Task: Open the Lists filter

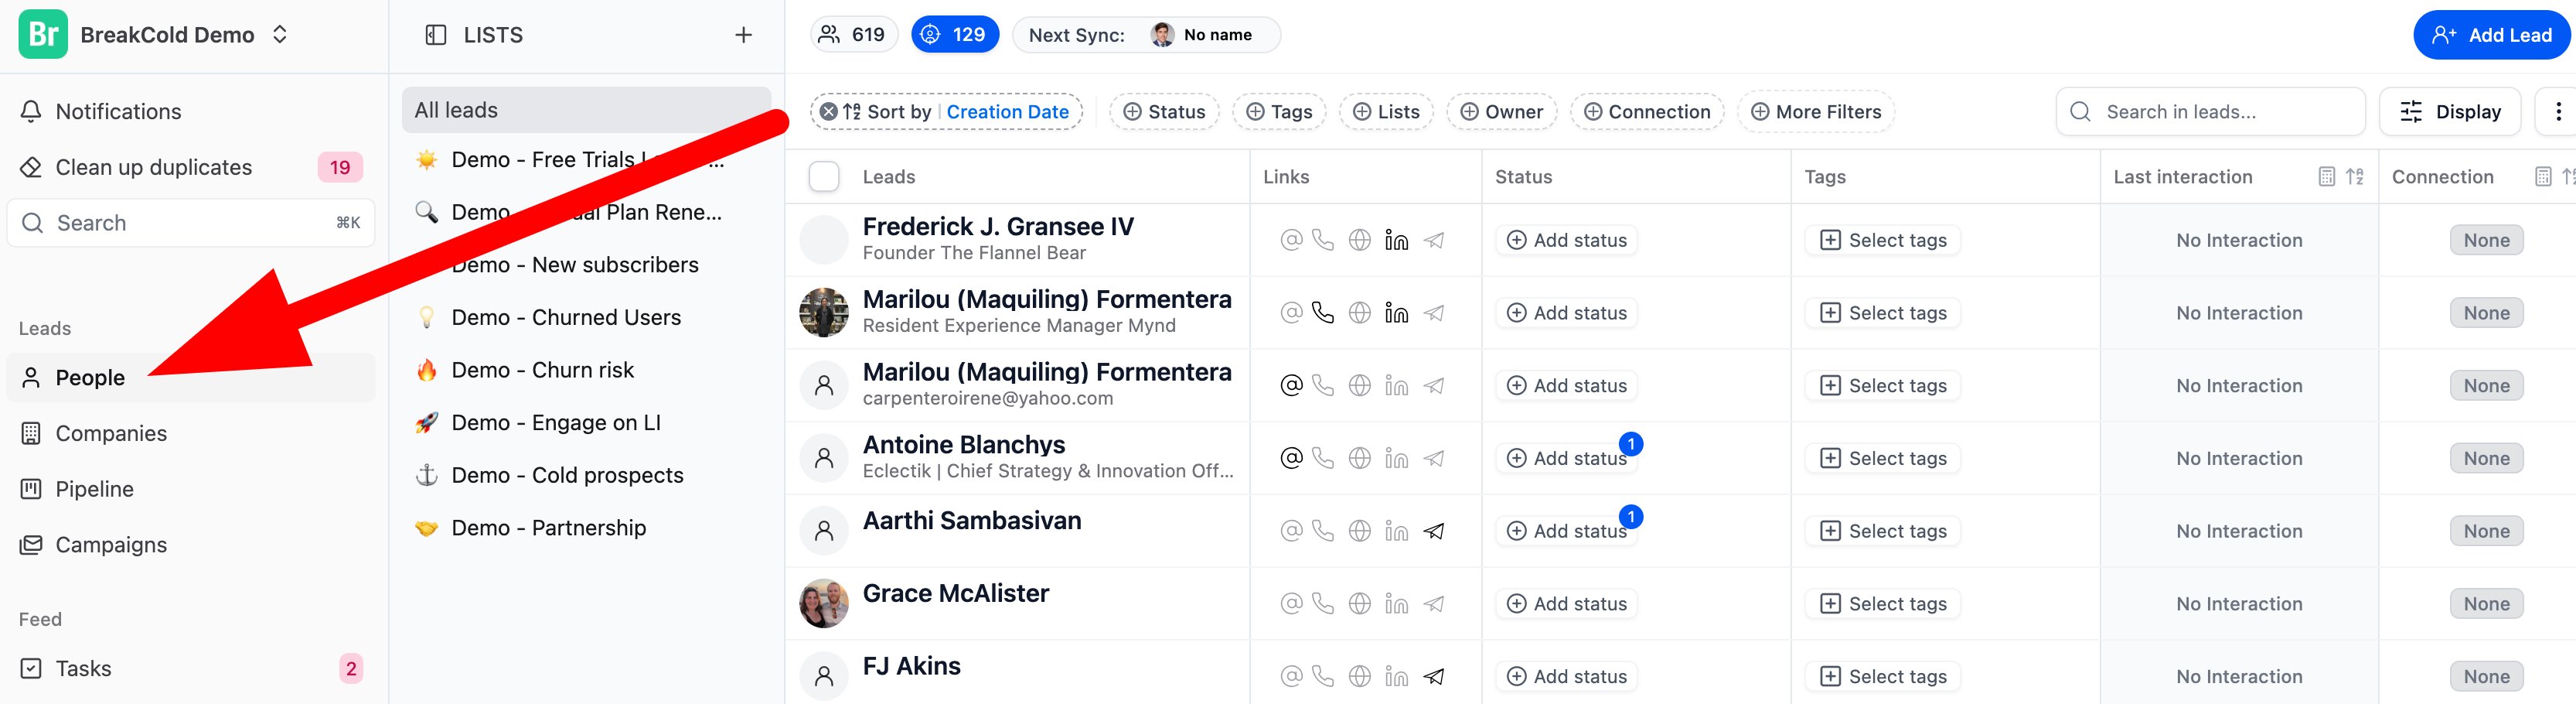Action: point(1386,112)
